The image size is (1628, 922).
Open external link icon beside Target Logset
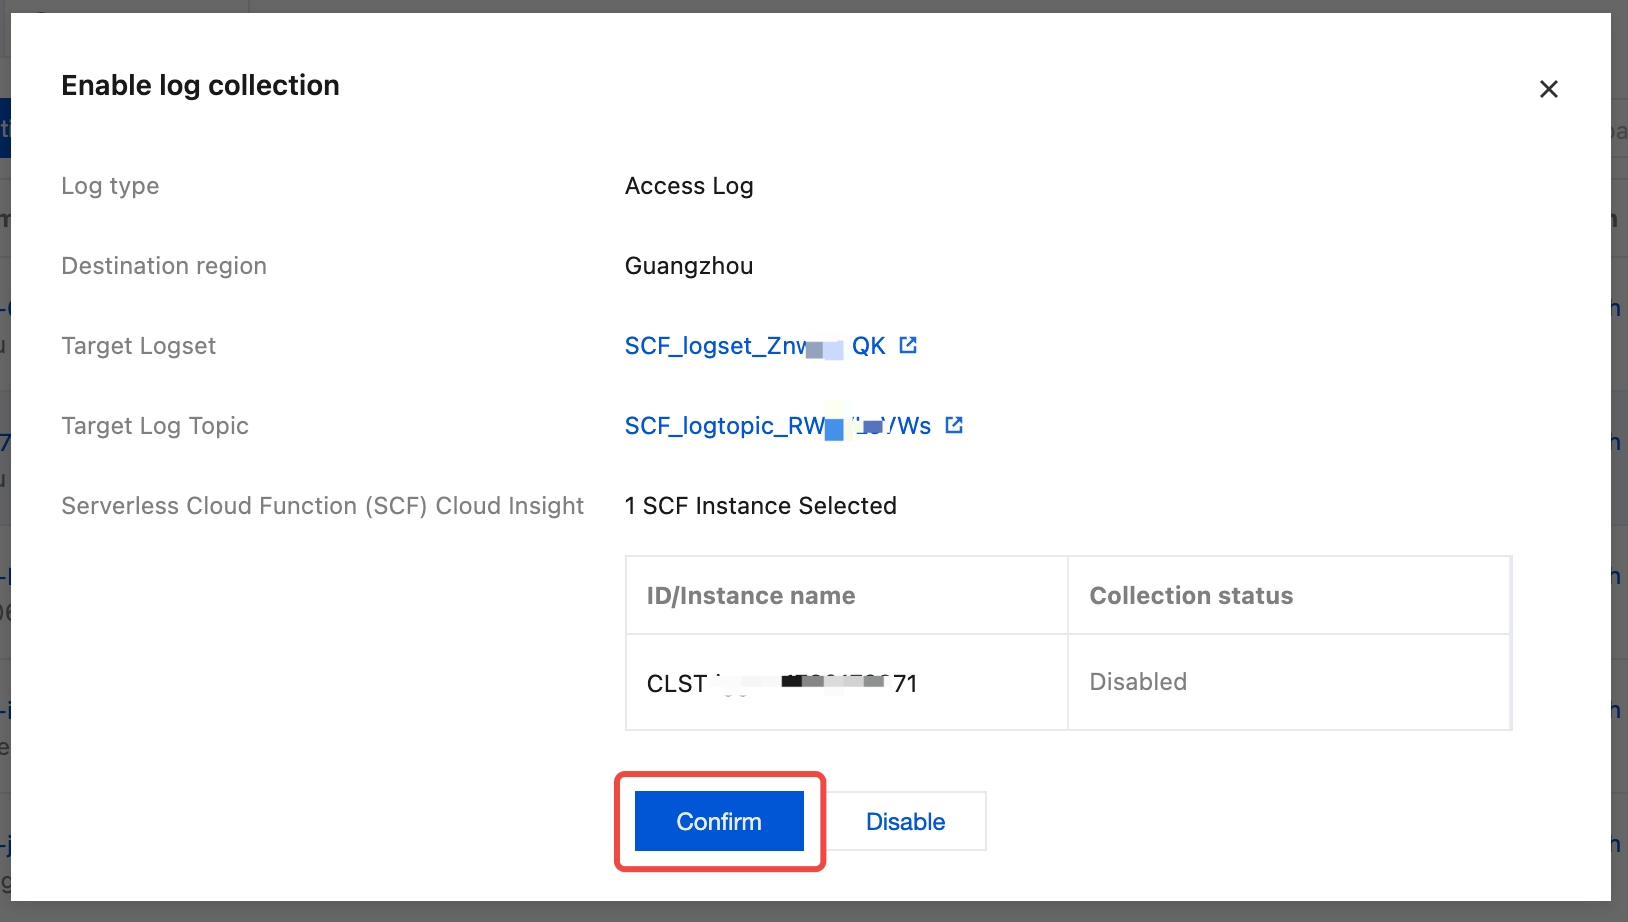(908, 345)
